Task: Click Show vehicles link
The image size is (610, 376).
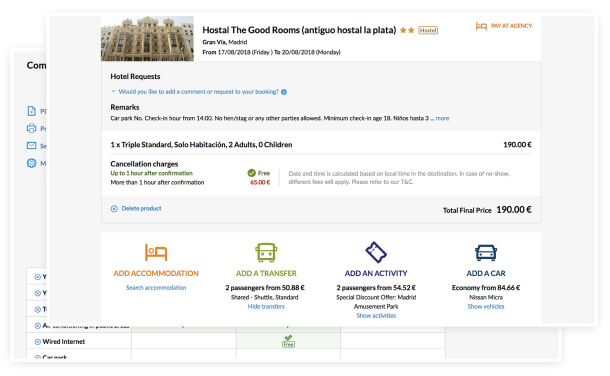Action: coord(486,306)
